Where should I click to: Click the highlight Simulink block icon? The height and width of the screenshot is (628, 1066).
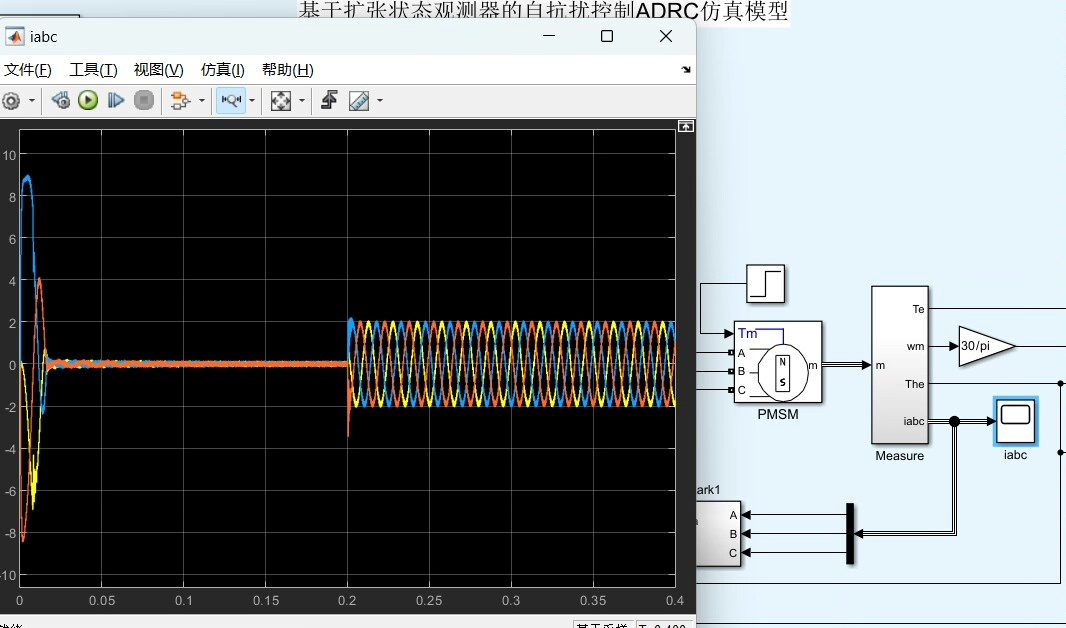pyautogui.click(x=180, y=101)
